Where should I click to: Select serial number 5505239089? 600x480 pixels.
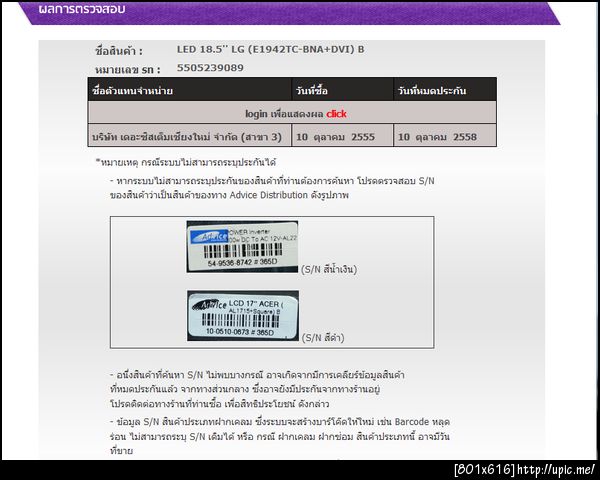[x=210, y=68]
